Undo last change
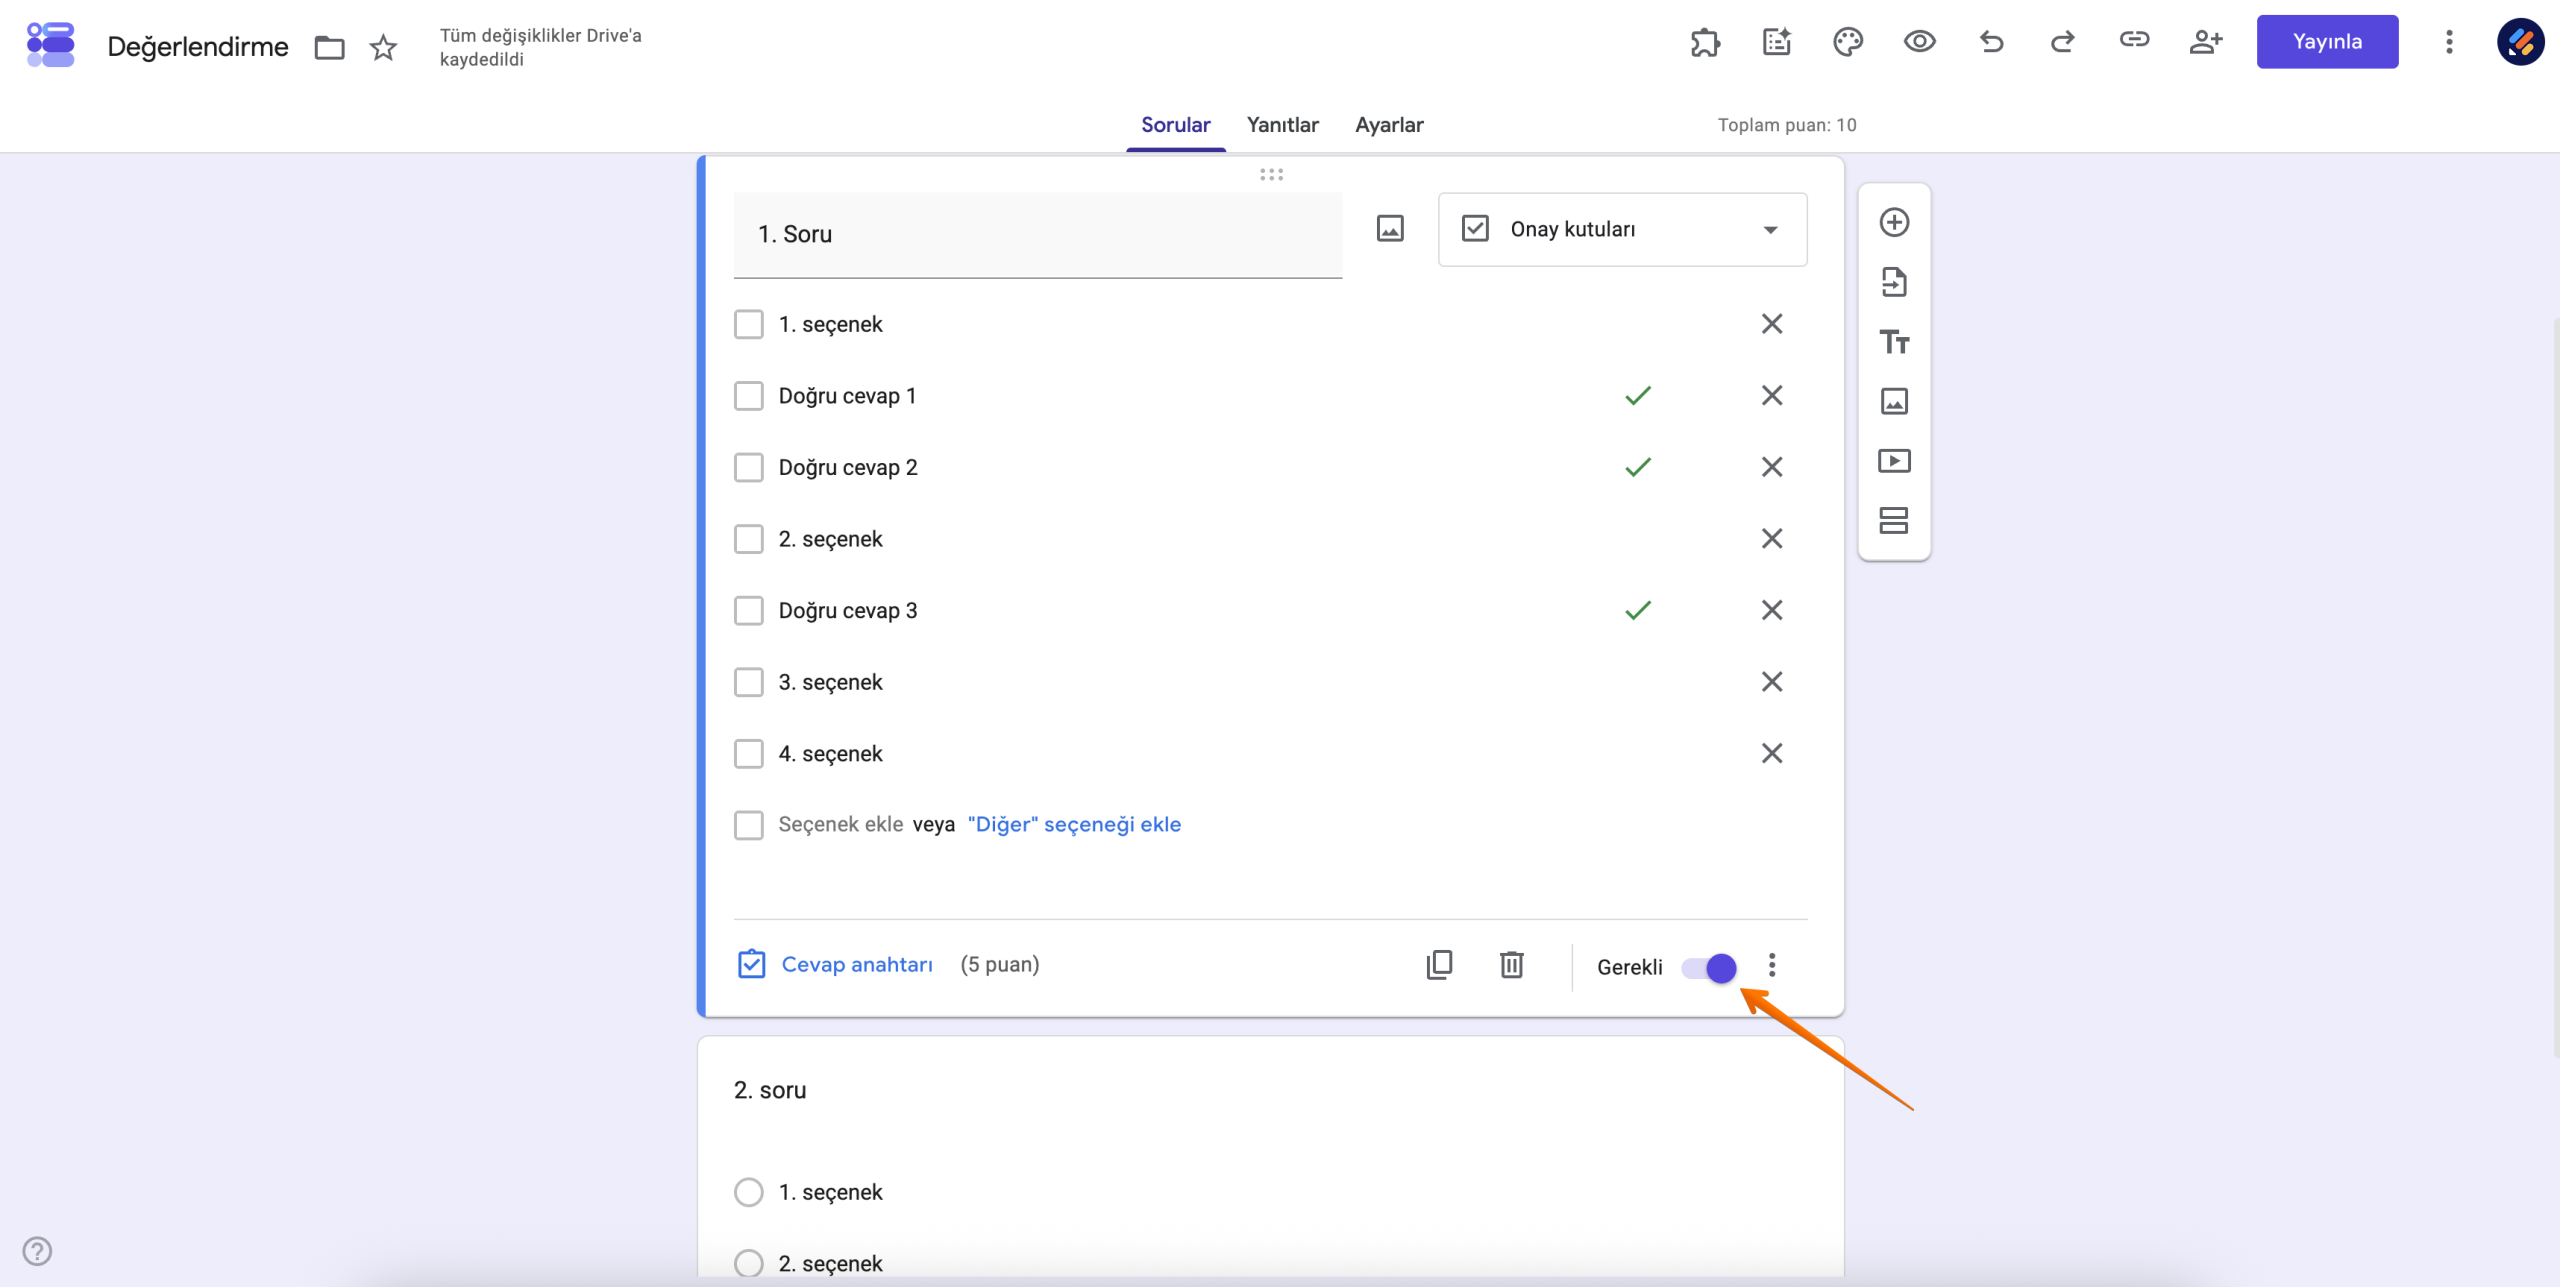The height and width of the screenshot is (1287, 2560). (1991, 42)
